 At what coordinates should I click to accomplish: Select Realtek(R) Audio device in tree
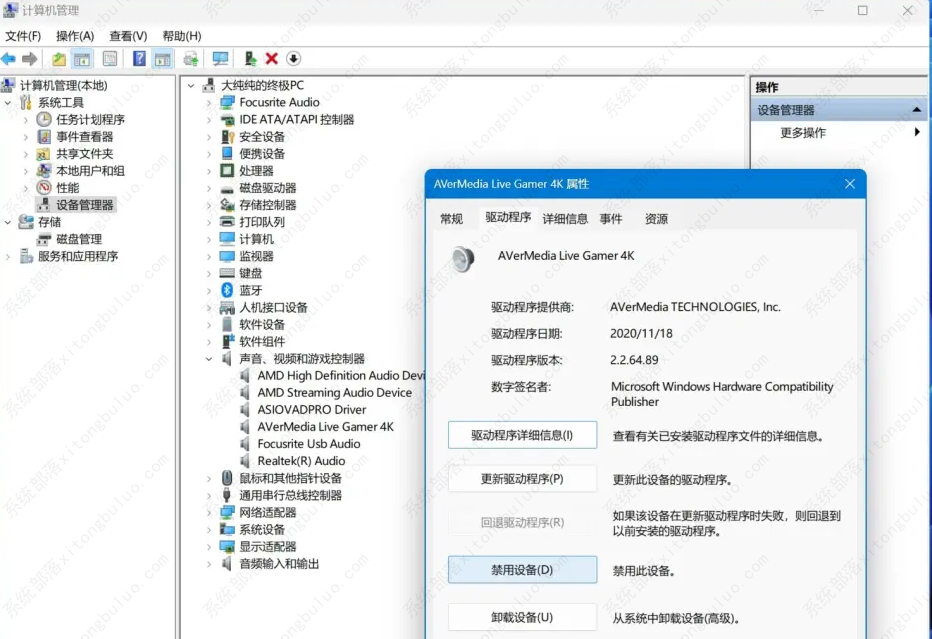(301, 461)
